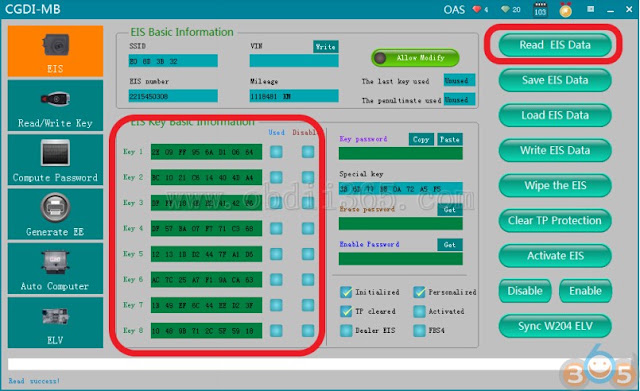This screenshot has height=391, width=640.
Task: Check the Dealer EIS checkbox
Action: click(346, 331)
